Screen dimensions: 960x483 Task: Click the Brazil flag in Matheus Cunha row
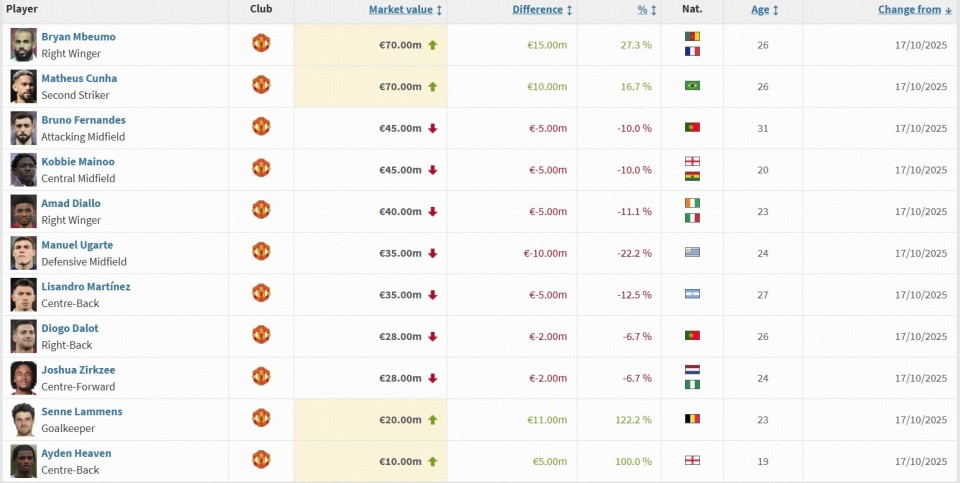pyautogui.click(x=692, y=86)
